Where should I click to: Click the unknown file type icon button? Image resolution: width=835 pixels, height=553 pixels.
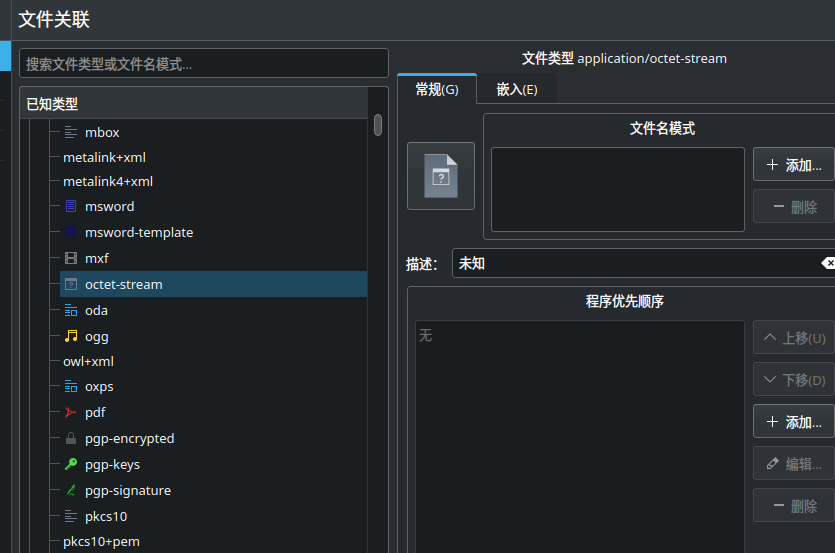440,176
